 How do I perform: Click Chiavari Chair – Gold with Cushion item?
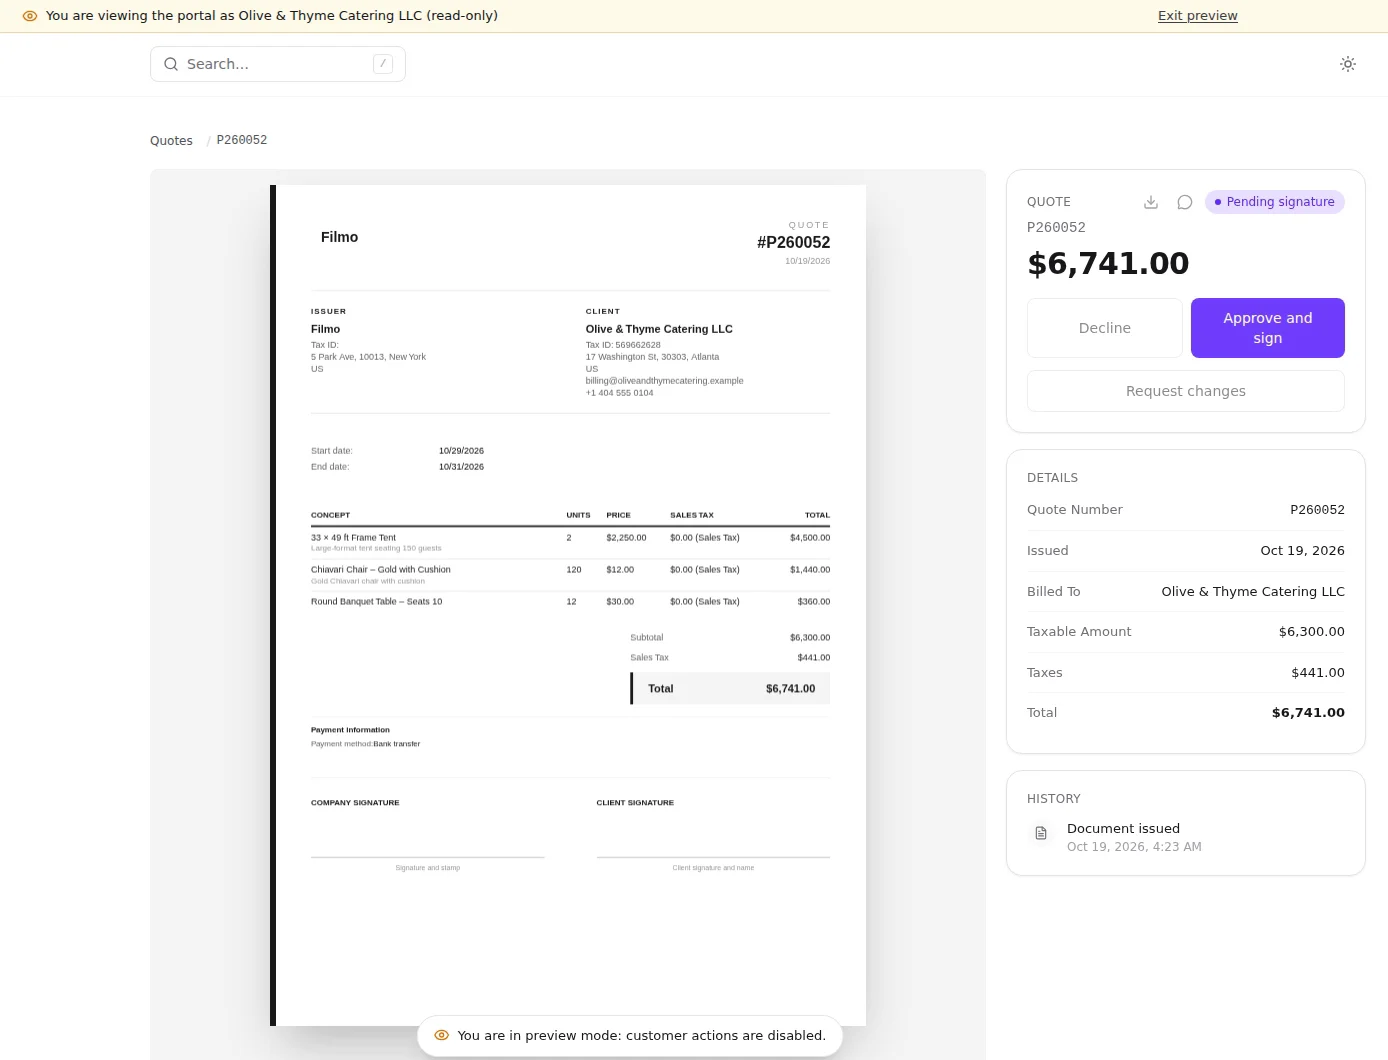click(381, 570)
